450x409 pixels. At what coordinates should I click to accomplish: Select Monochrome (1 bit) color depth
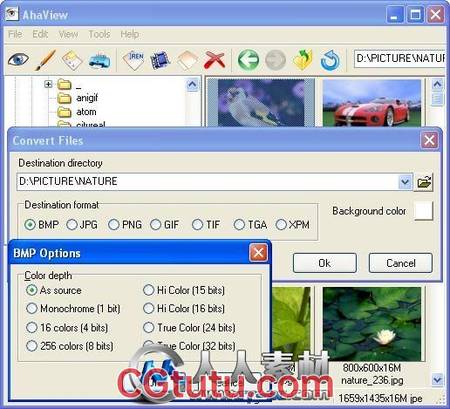[x=73, y=309]
